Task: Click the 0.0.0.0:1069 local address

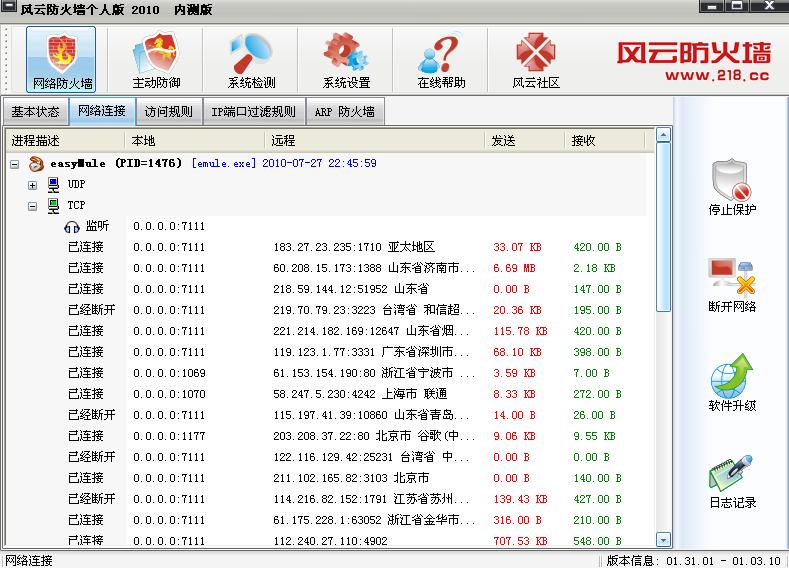Action: pyautogui.click(x=169, y=373)
